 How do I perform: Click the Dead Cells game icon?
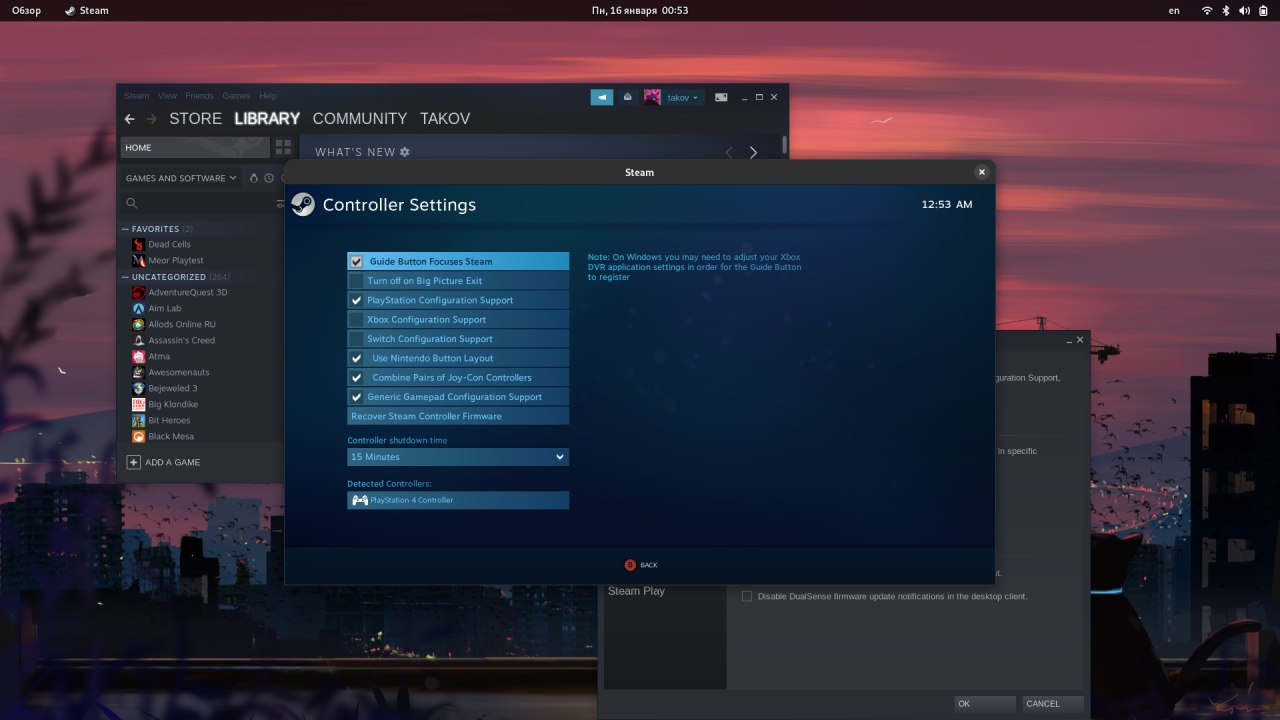pyautogui.click(x=138, y=244)
